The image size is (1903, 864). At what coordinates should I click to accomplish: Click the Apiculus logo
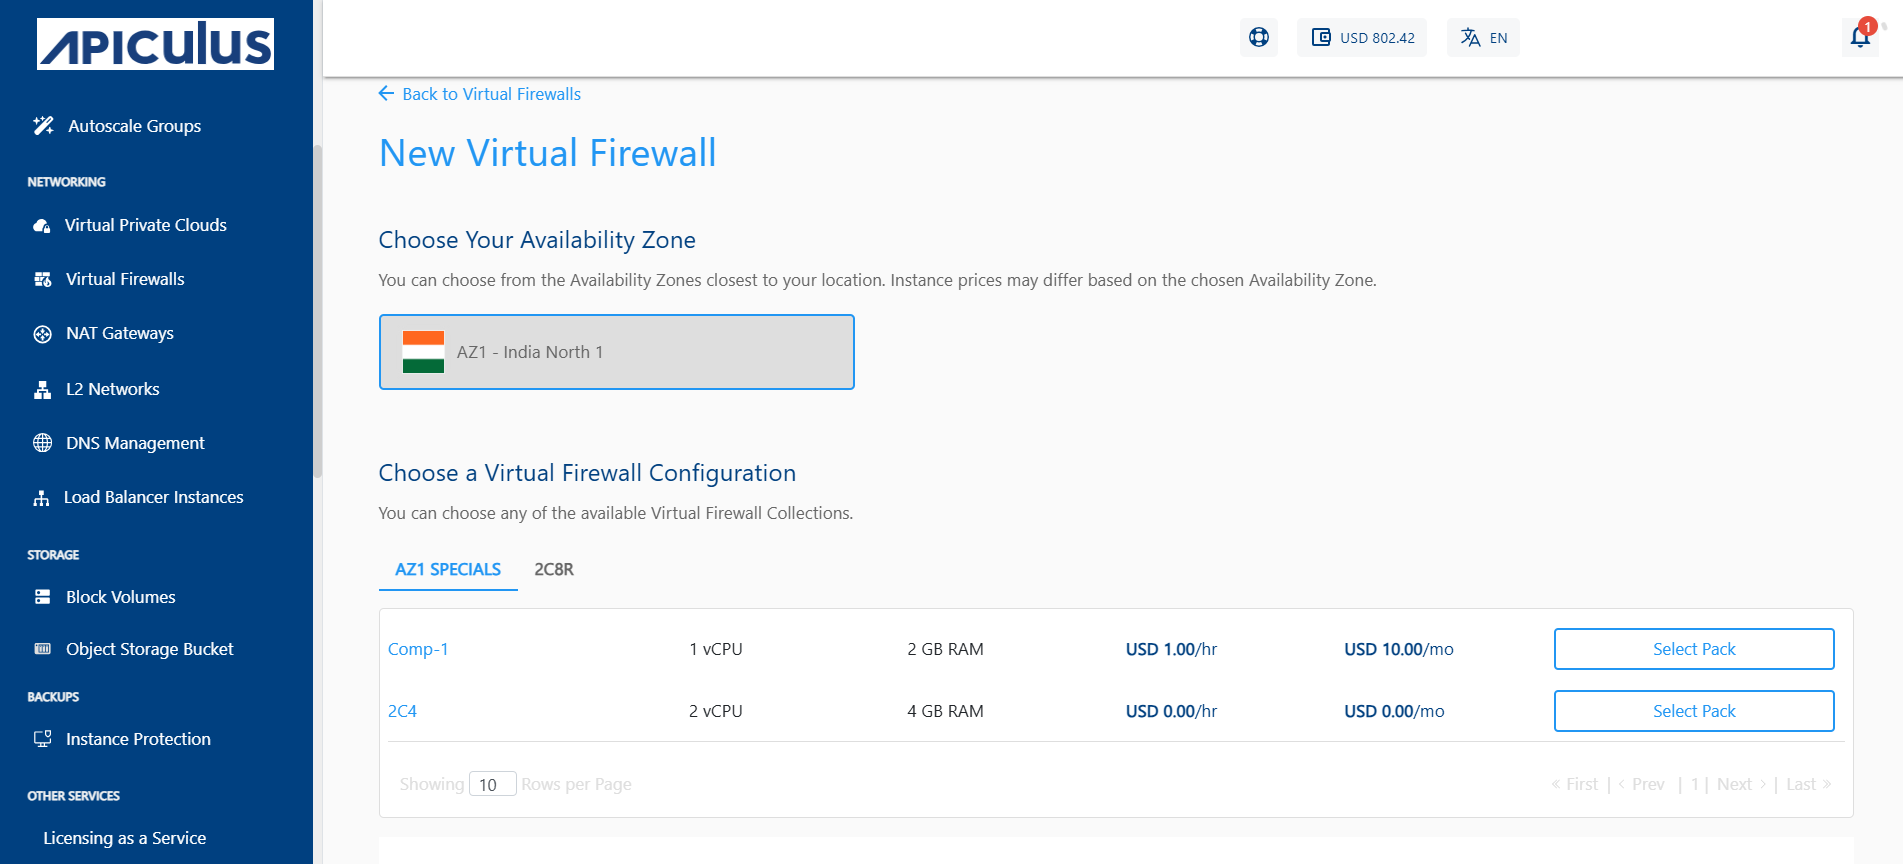pos(155,43)
